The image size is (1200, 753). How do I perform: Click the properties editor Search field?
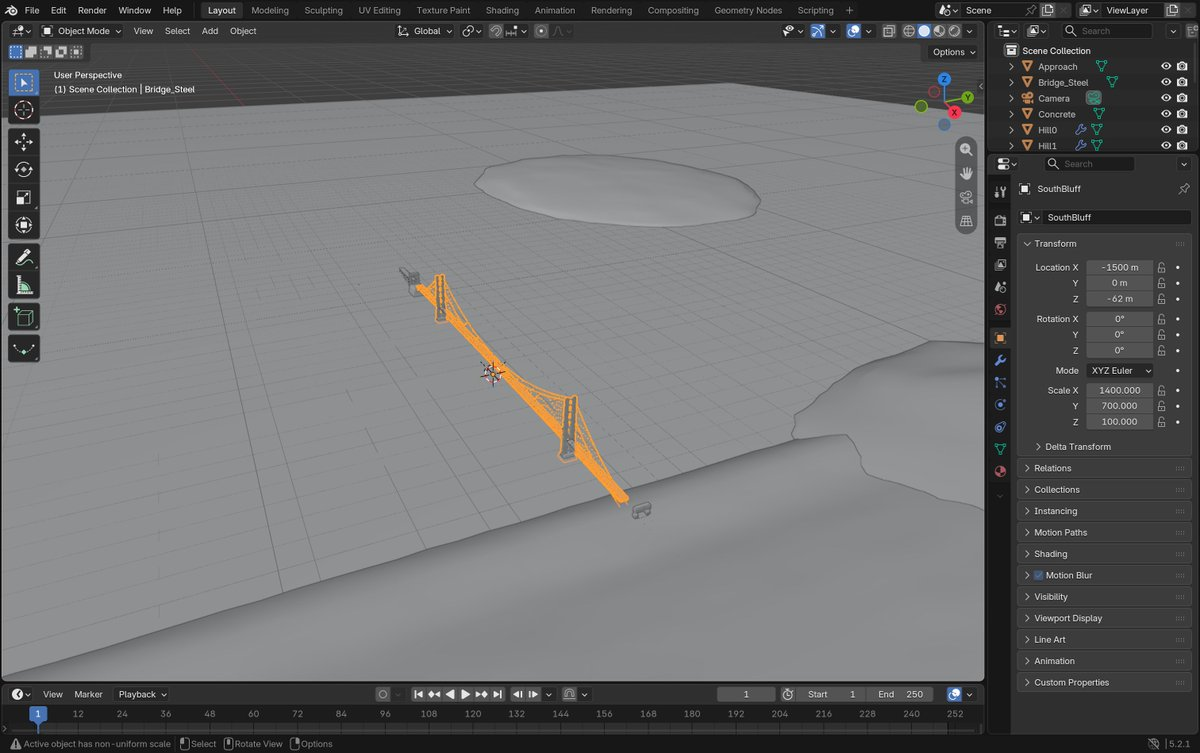click(1090, 164)
